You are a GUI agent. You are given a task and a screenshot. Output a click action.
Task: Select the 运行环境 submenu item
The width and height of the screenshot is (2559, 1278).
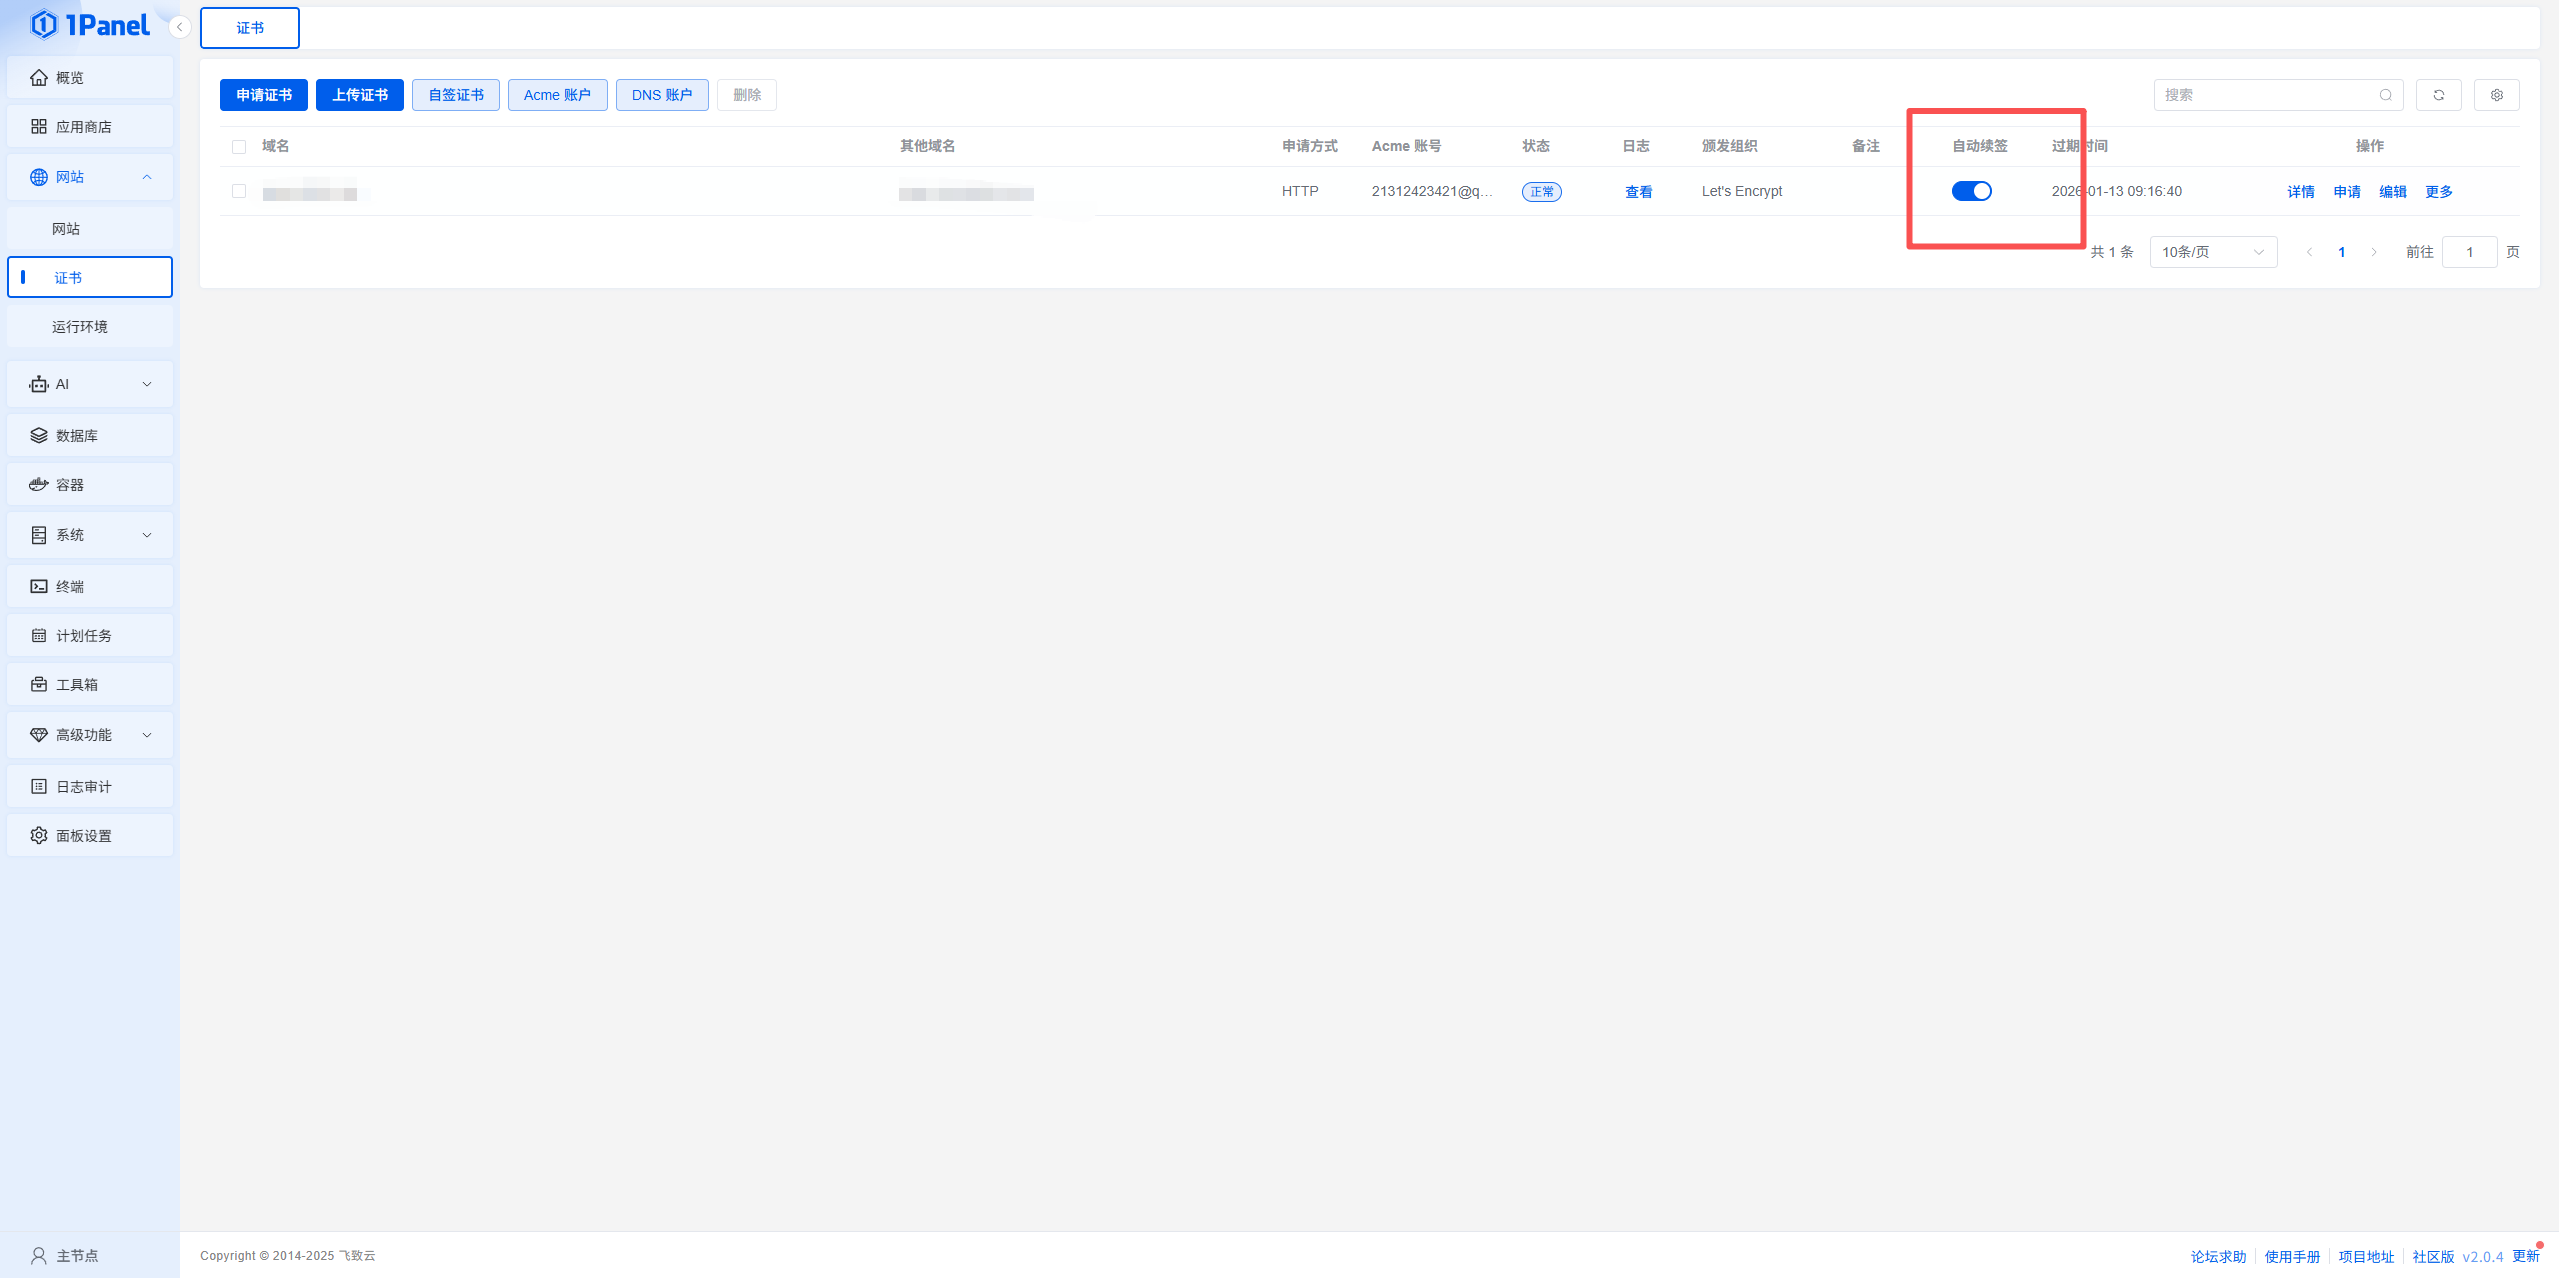(80, 327)
